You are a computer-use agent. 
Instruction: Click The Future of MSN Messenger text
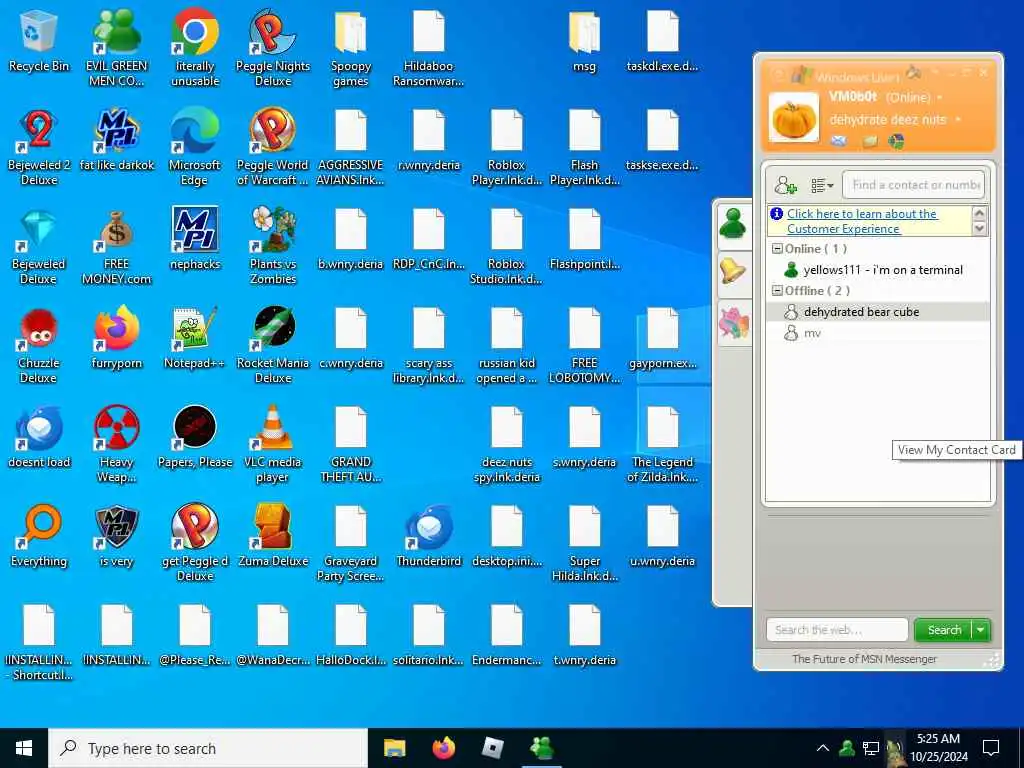[864, 659]
